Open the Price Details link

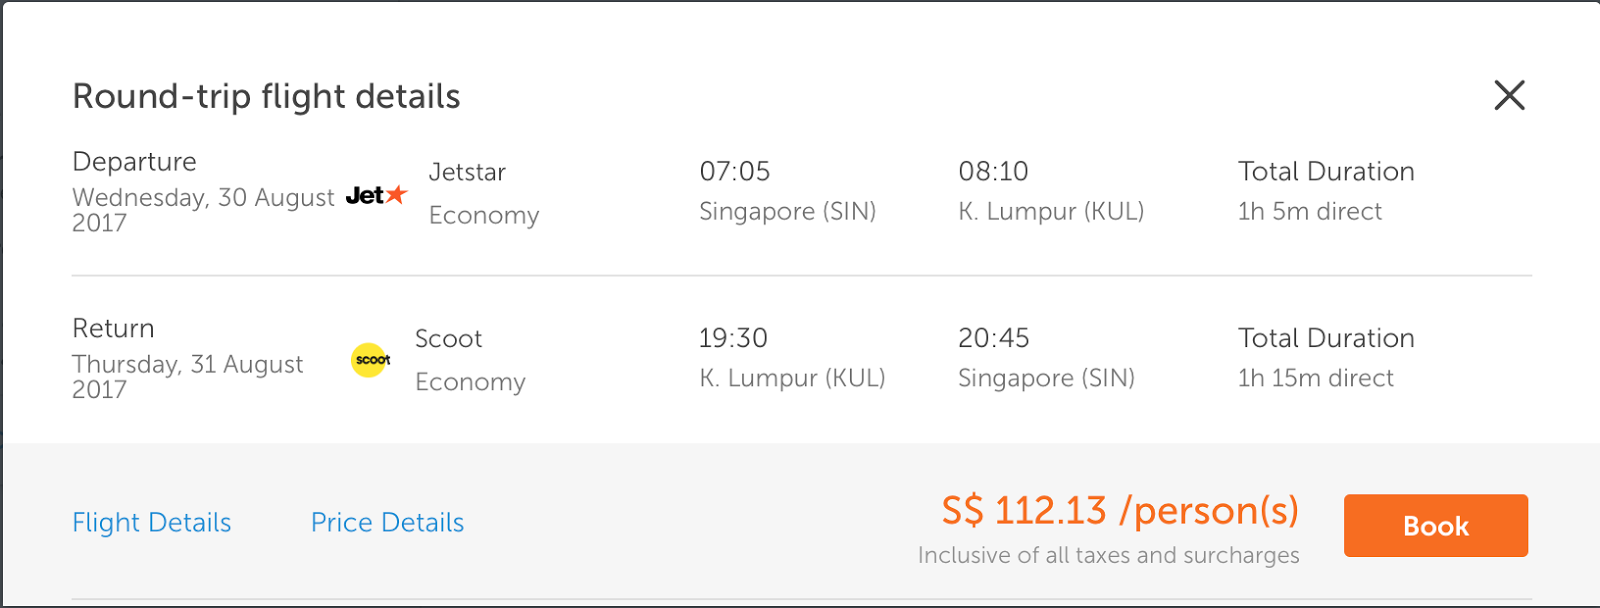click(387, 522)
